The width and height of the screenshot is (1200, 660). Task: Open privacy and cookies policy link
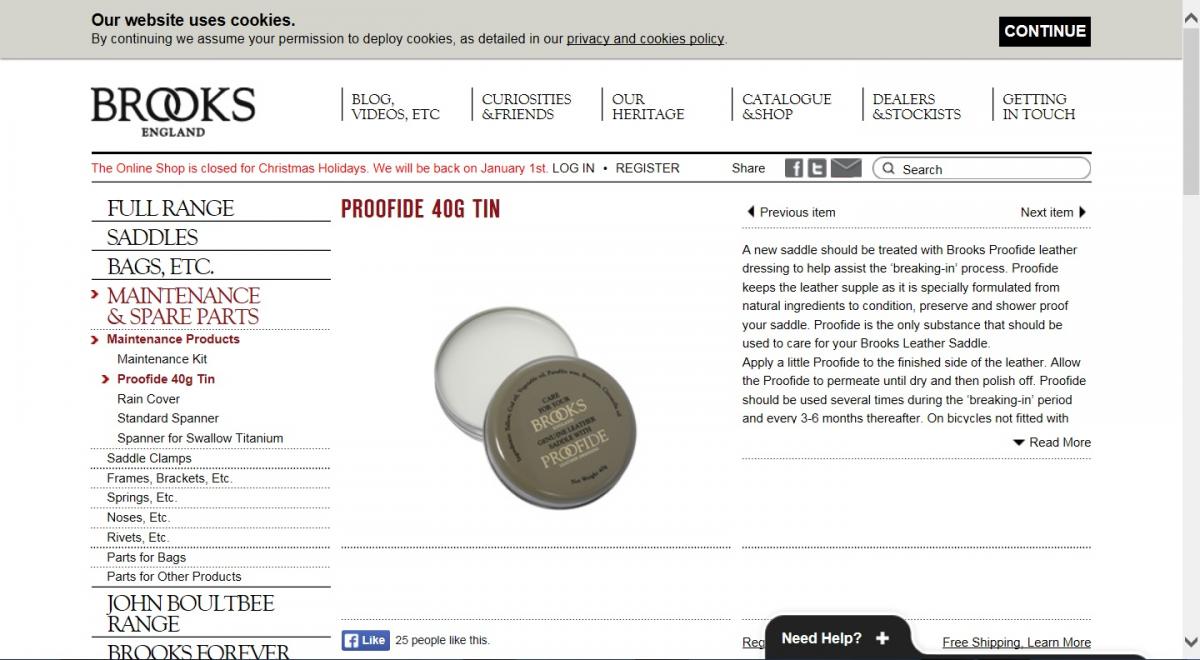(x=645, y=39)
